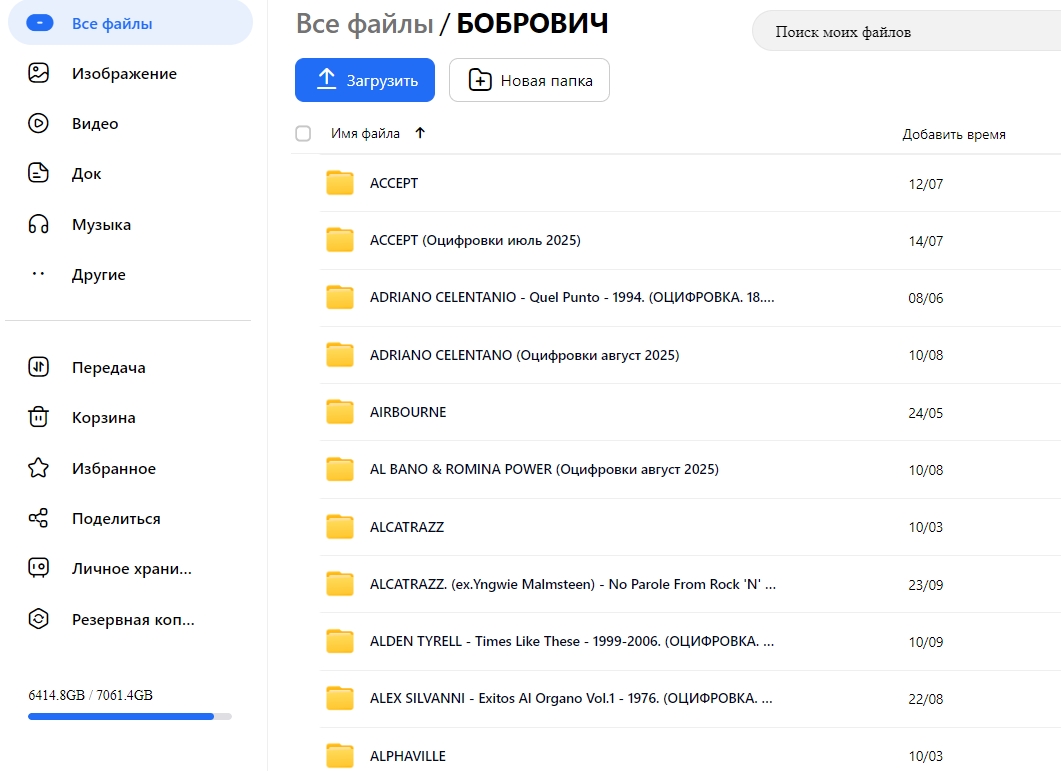Open the Избранное section
Image resolution: width=1061 pixels, height=771 pixels.
coord(114,468)
